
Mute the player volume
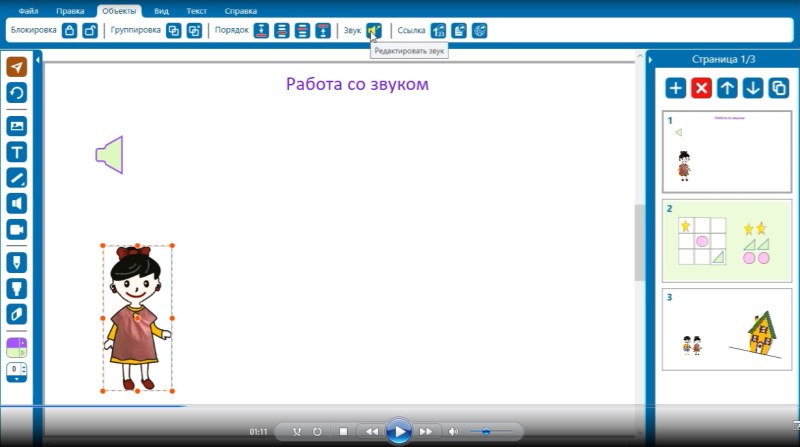453,432
